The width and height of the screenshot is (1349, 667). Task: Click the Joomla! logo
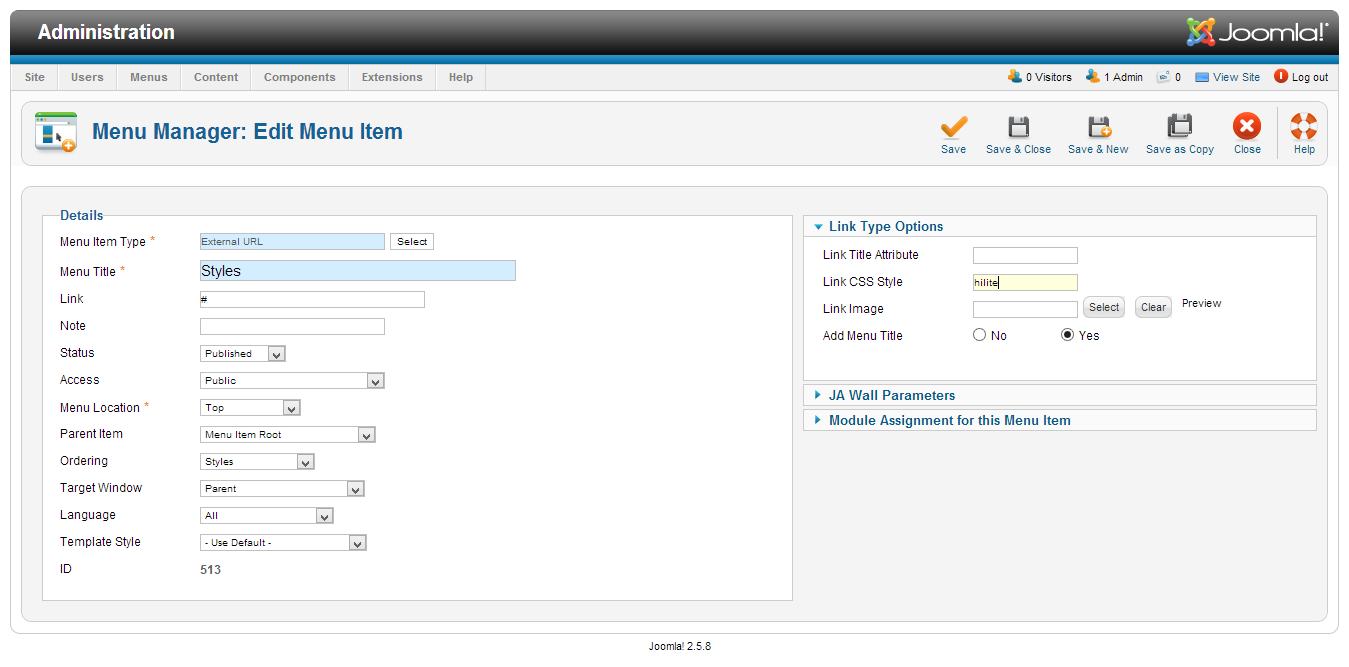[x=1257, y=32]
